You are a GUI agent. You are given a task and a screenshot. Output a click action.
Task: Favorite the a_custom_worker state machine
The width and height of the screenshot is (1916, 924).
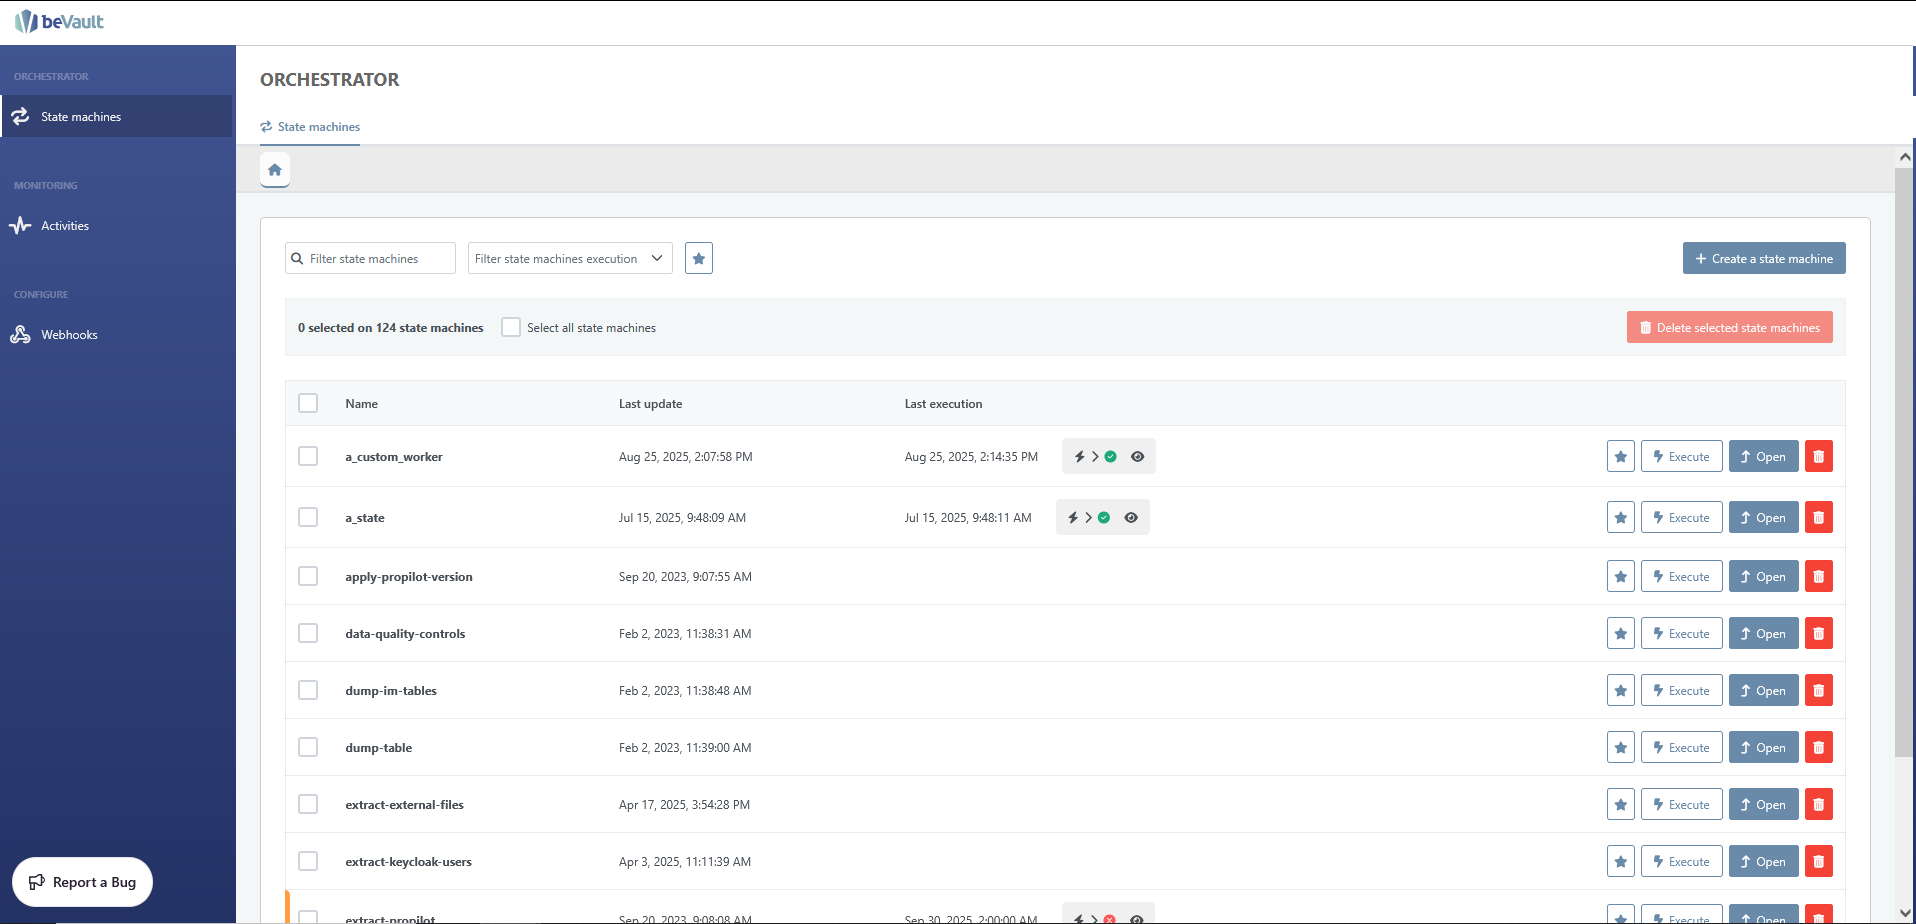pyautogui.click(x=1620, y=457)
